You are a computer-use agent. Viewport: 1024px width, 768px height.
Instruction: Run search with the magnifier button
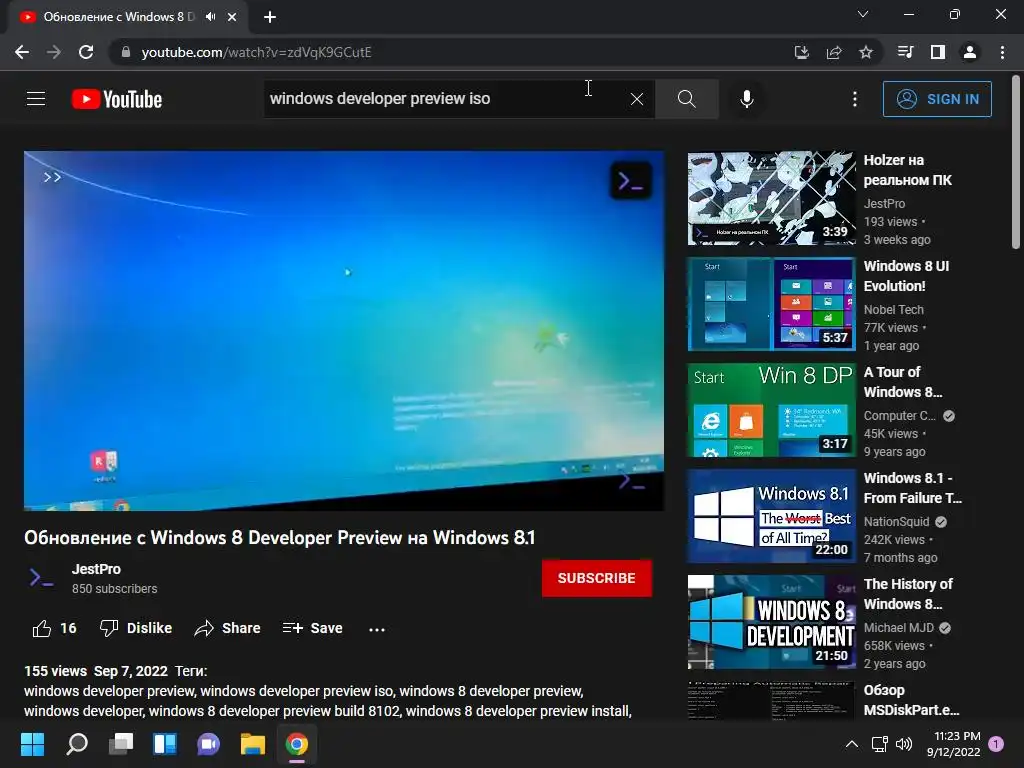pos(686,99)
